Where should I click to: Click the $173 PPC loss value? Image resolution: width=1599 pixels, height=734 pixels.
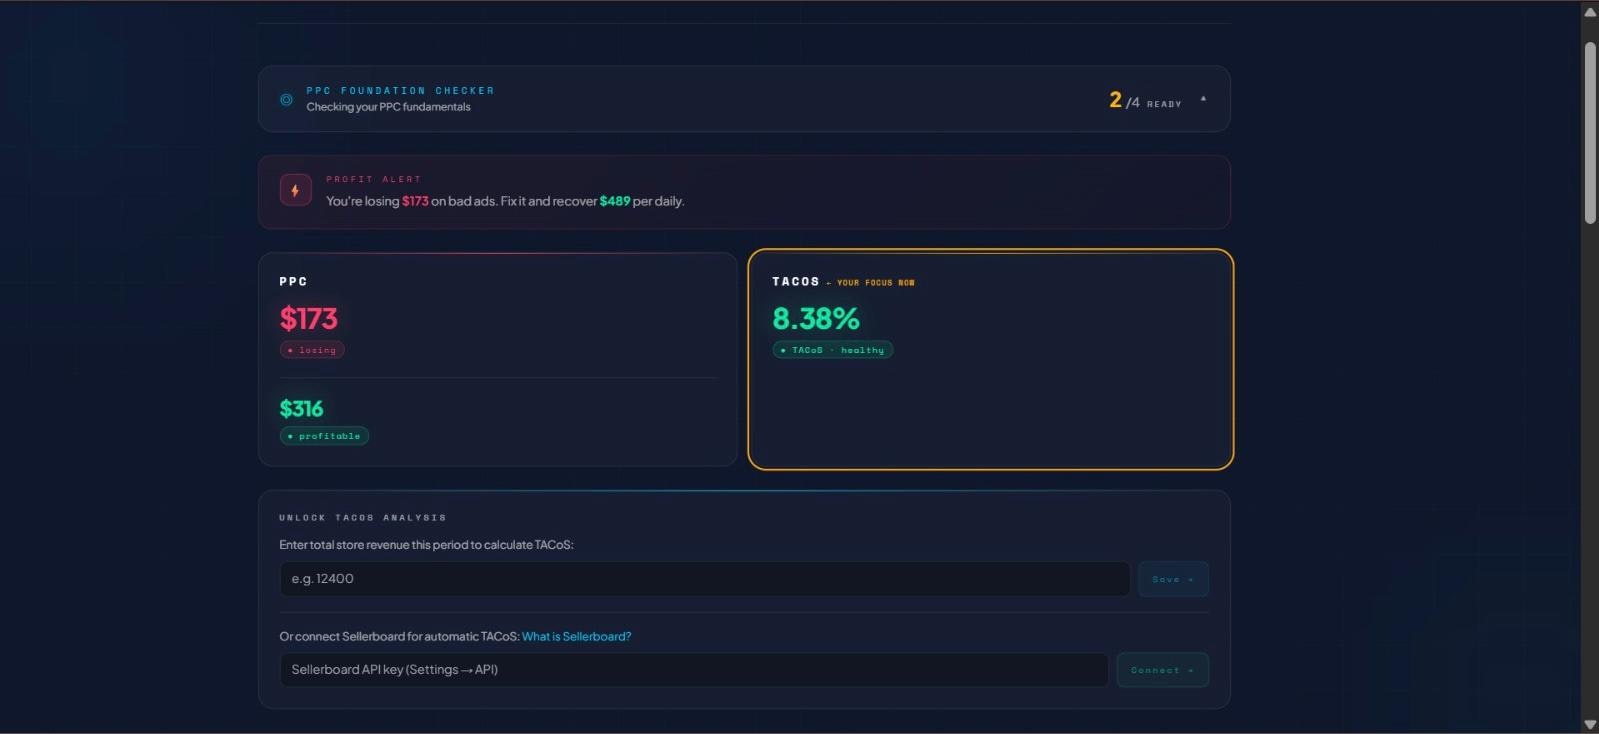[309, 319]
